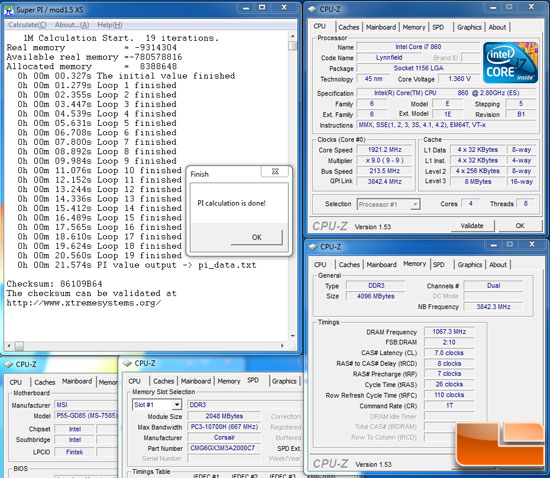The width and height of the screenshot is (550, 478).
Task: Click OK button in top CPU-Z window
Action: [x=520, y=226]
